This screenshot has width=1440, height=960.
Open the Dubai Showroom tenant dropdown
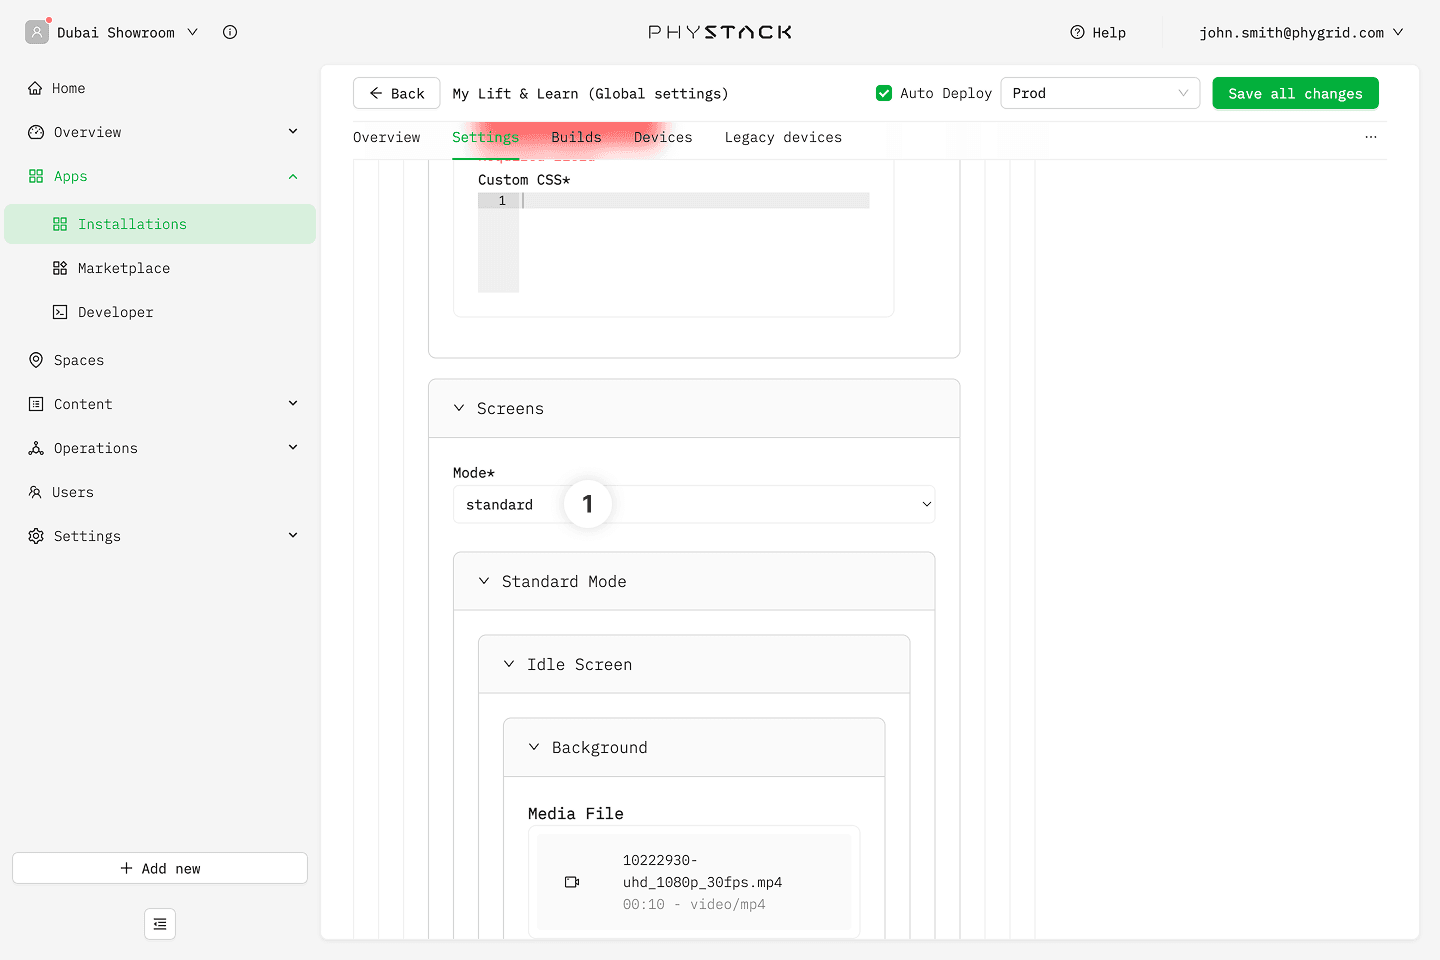point(127,32)
